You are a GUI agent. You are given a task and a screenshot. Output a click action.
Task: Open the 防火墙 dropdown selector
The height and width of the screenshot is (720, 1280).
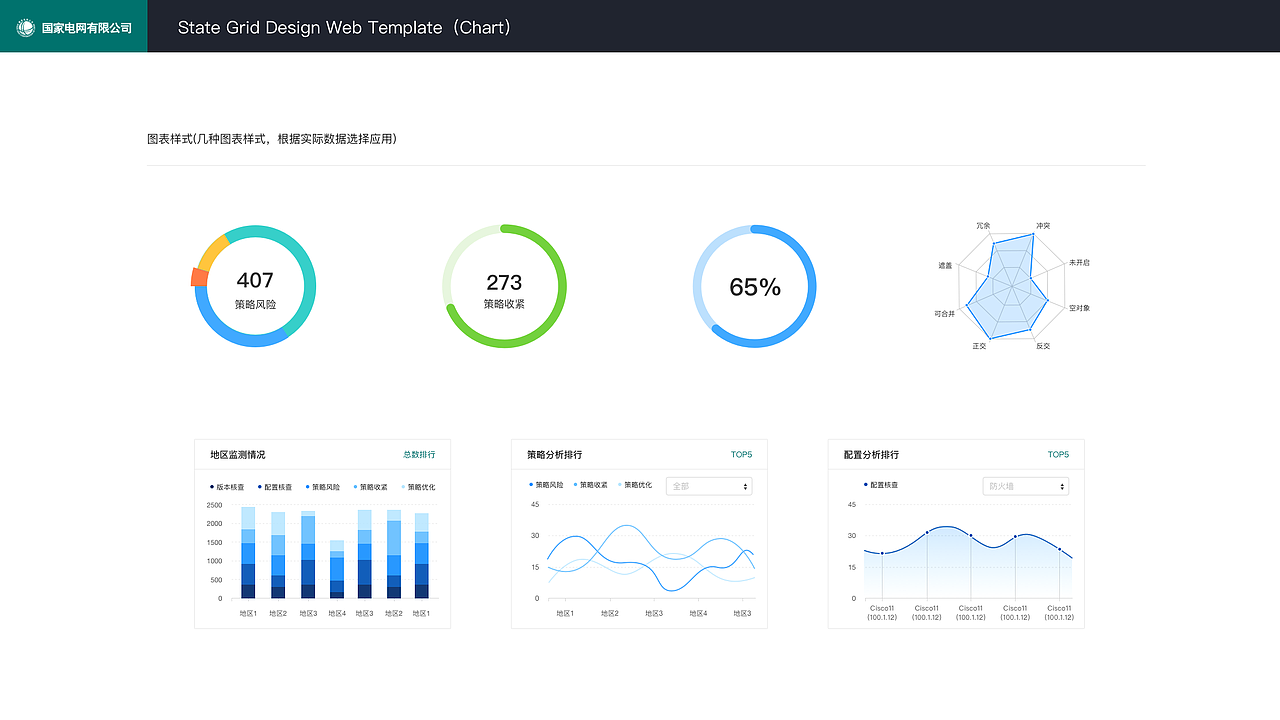coord(1025,486)
